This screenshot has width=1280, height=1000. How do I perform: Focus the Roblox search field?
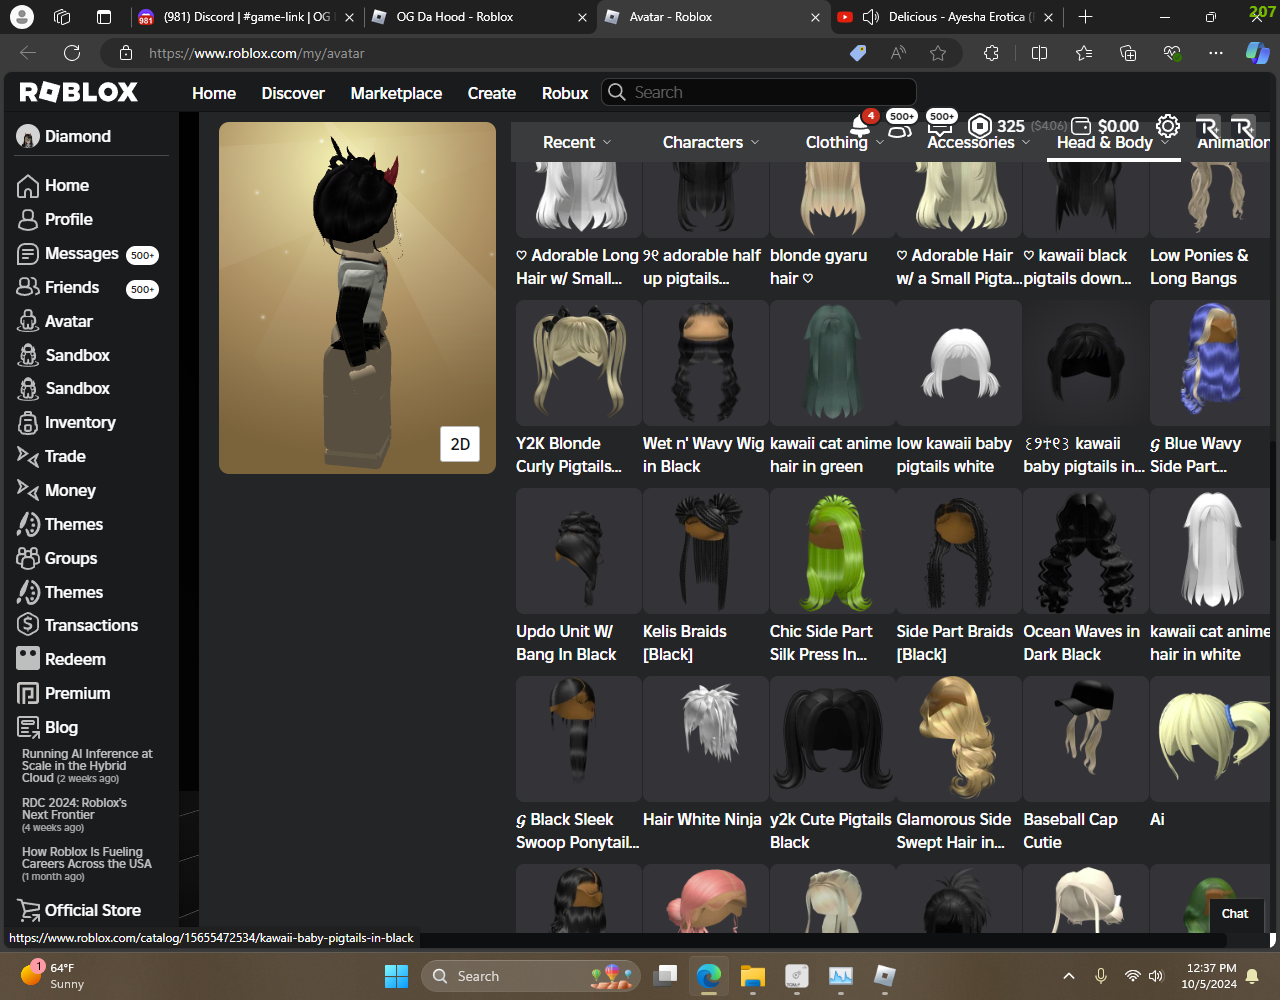tap(759, 92)
